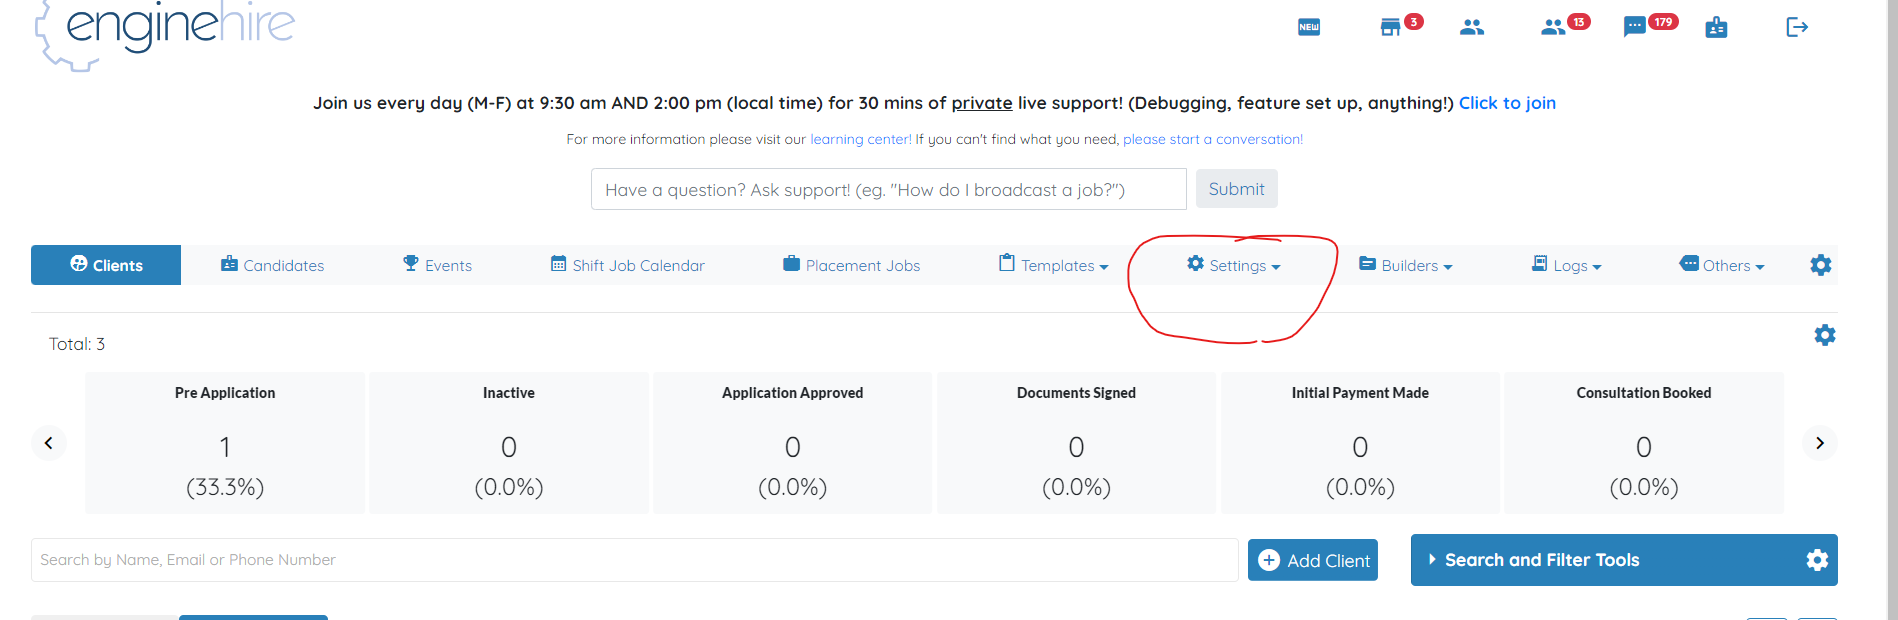The image size is (1898, 620).
Task: Open the users icon without a badge
Action: (1472, 27)
